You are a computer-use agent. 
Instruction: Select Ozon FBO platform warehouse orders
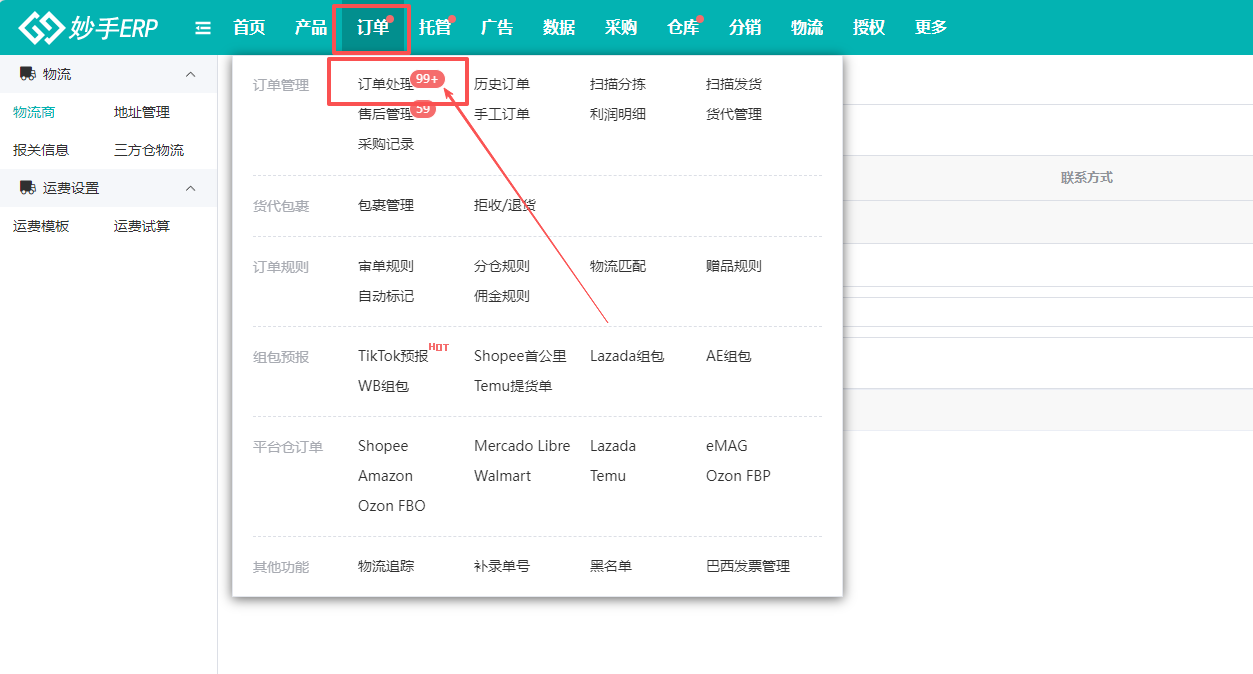click(x=391, y=506)
